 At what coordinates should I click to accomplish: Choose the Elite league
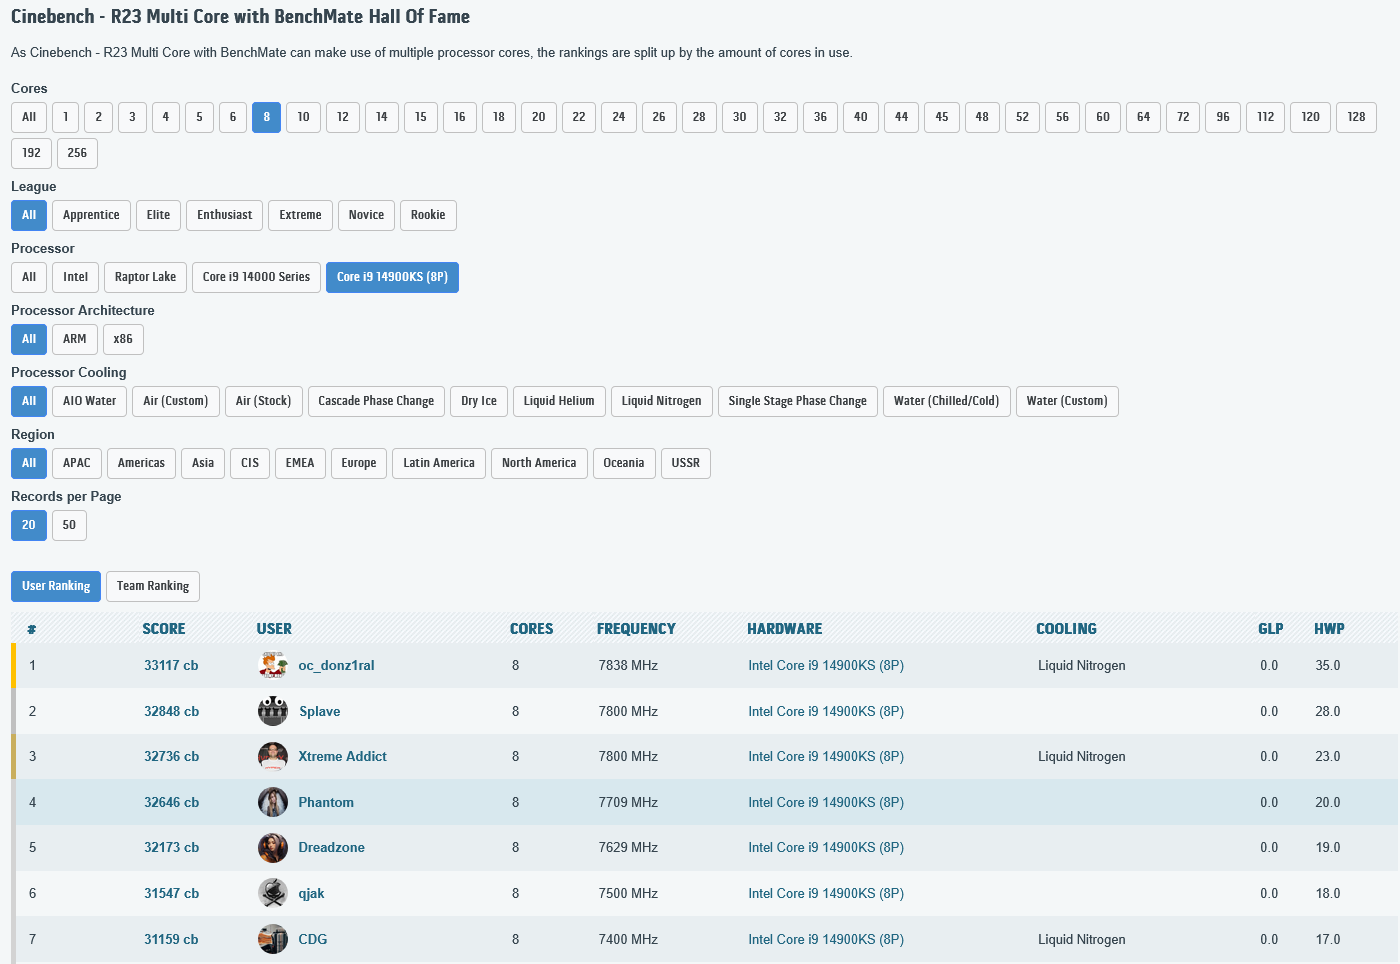click(158, 215)
